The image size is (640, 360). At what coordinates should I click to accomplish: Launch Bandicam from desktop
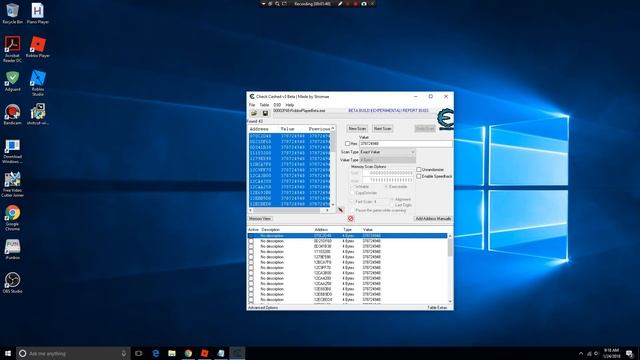tap(12, 114)
